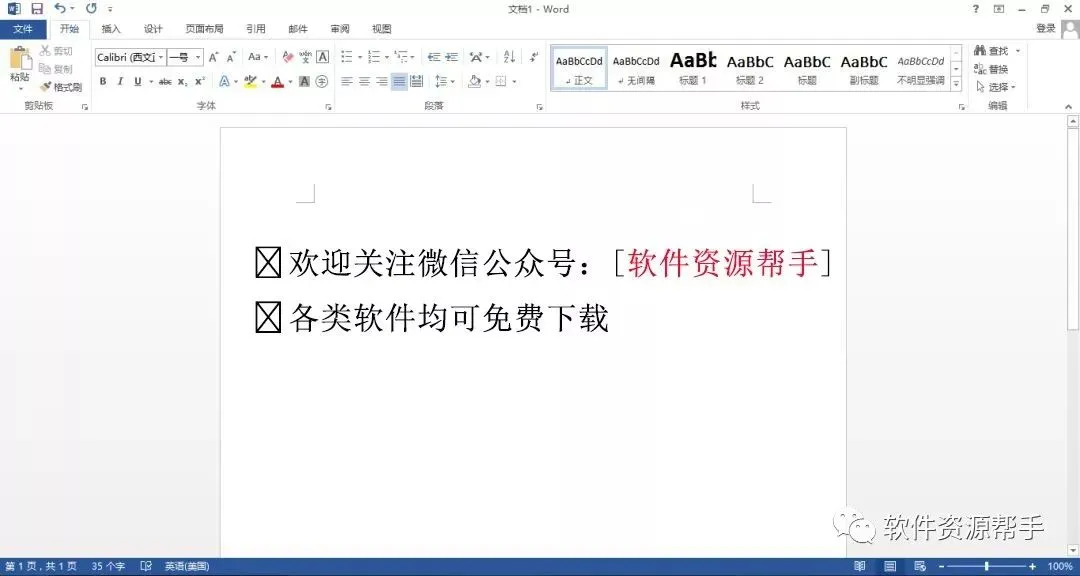Open the Select (选择) dropdown
This screenshot has width=1080, height=576.
pyautogui.click(x=997, y=88)
